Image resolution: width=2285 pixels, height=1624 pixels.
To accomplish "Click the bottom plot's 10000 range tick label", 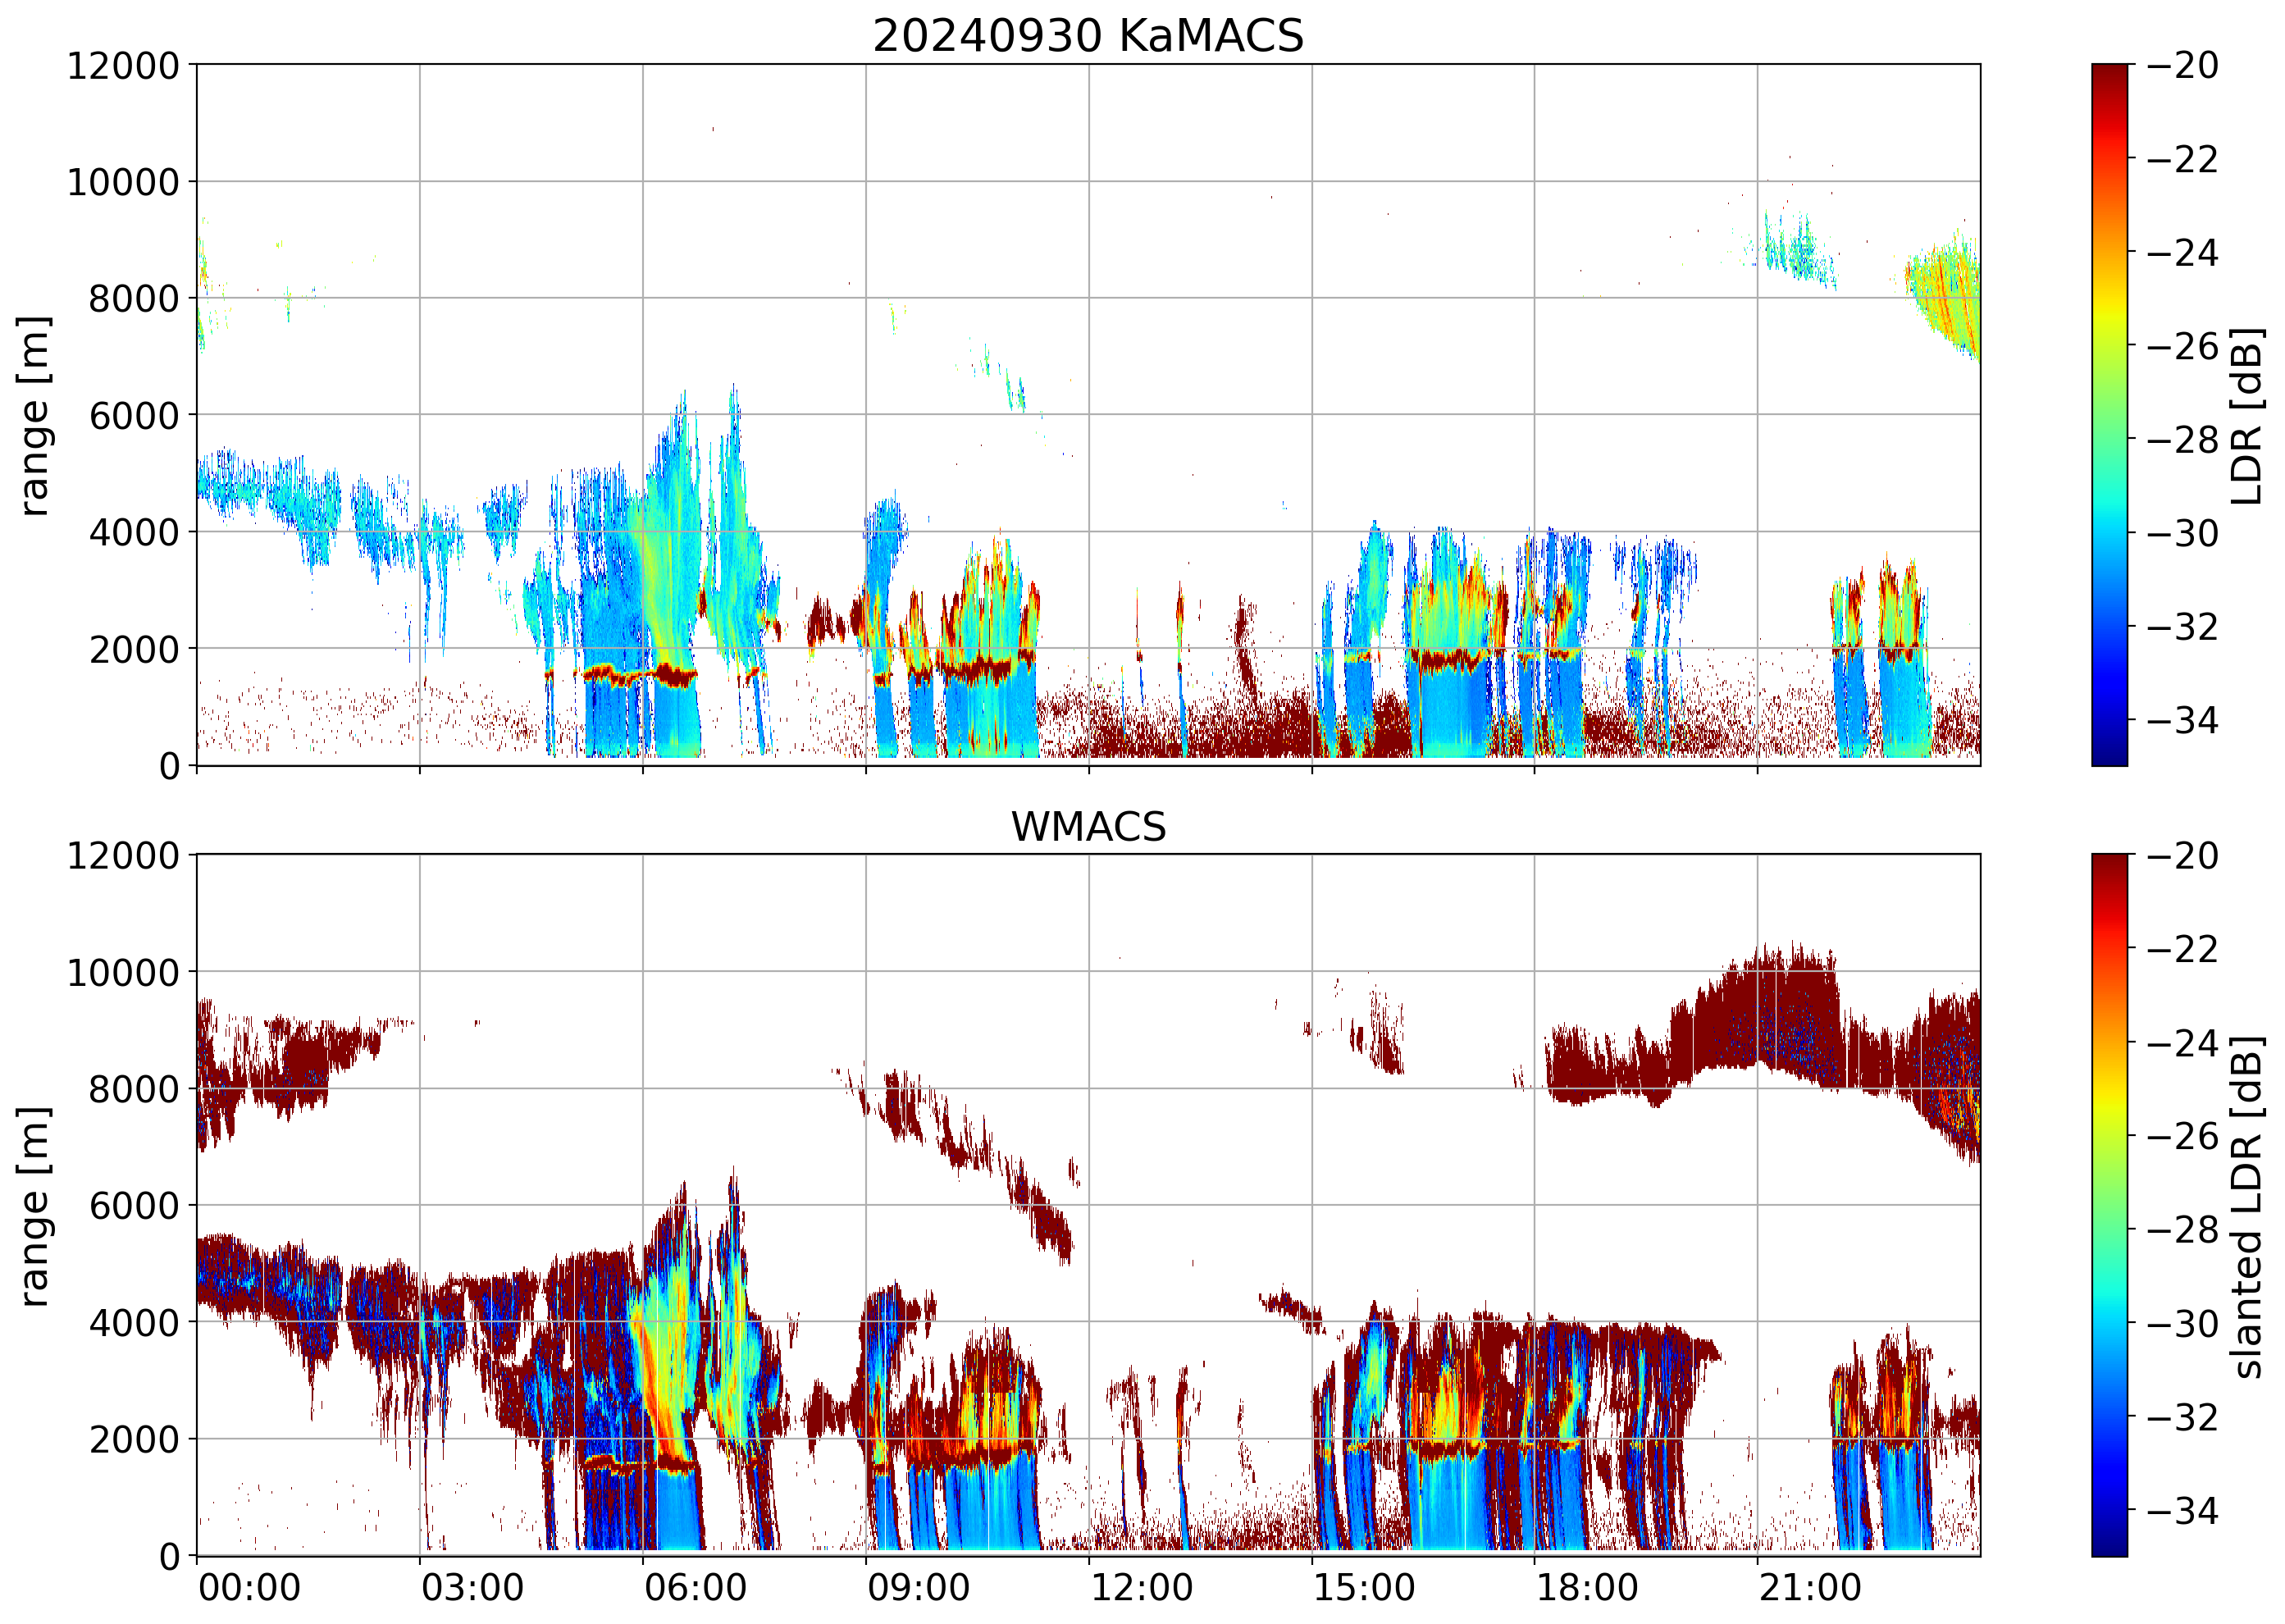I will coord(122,972).
